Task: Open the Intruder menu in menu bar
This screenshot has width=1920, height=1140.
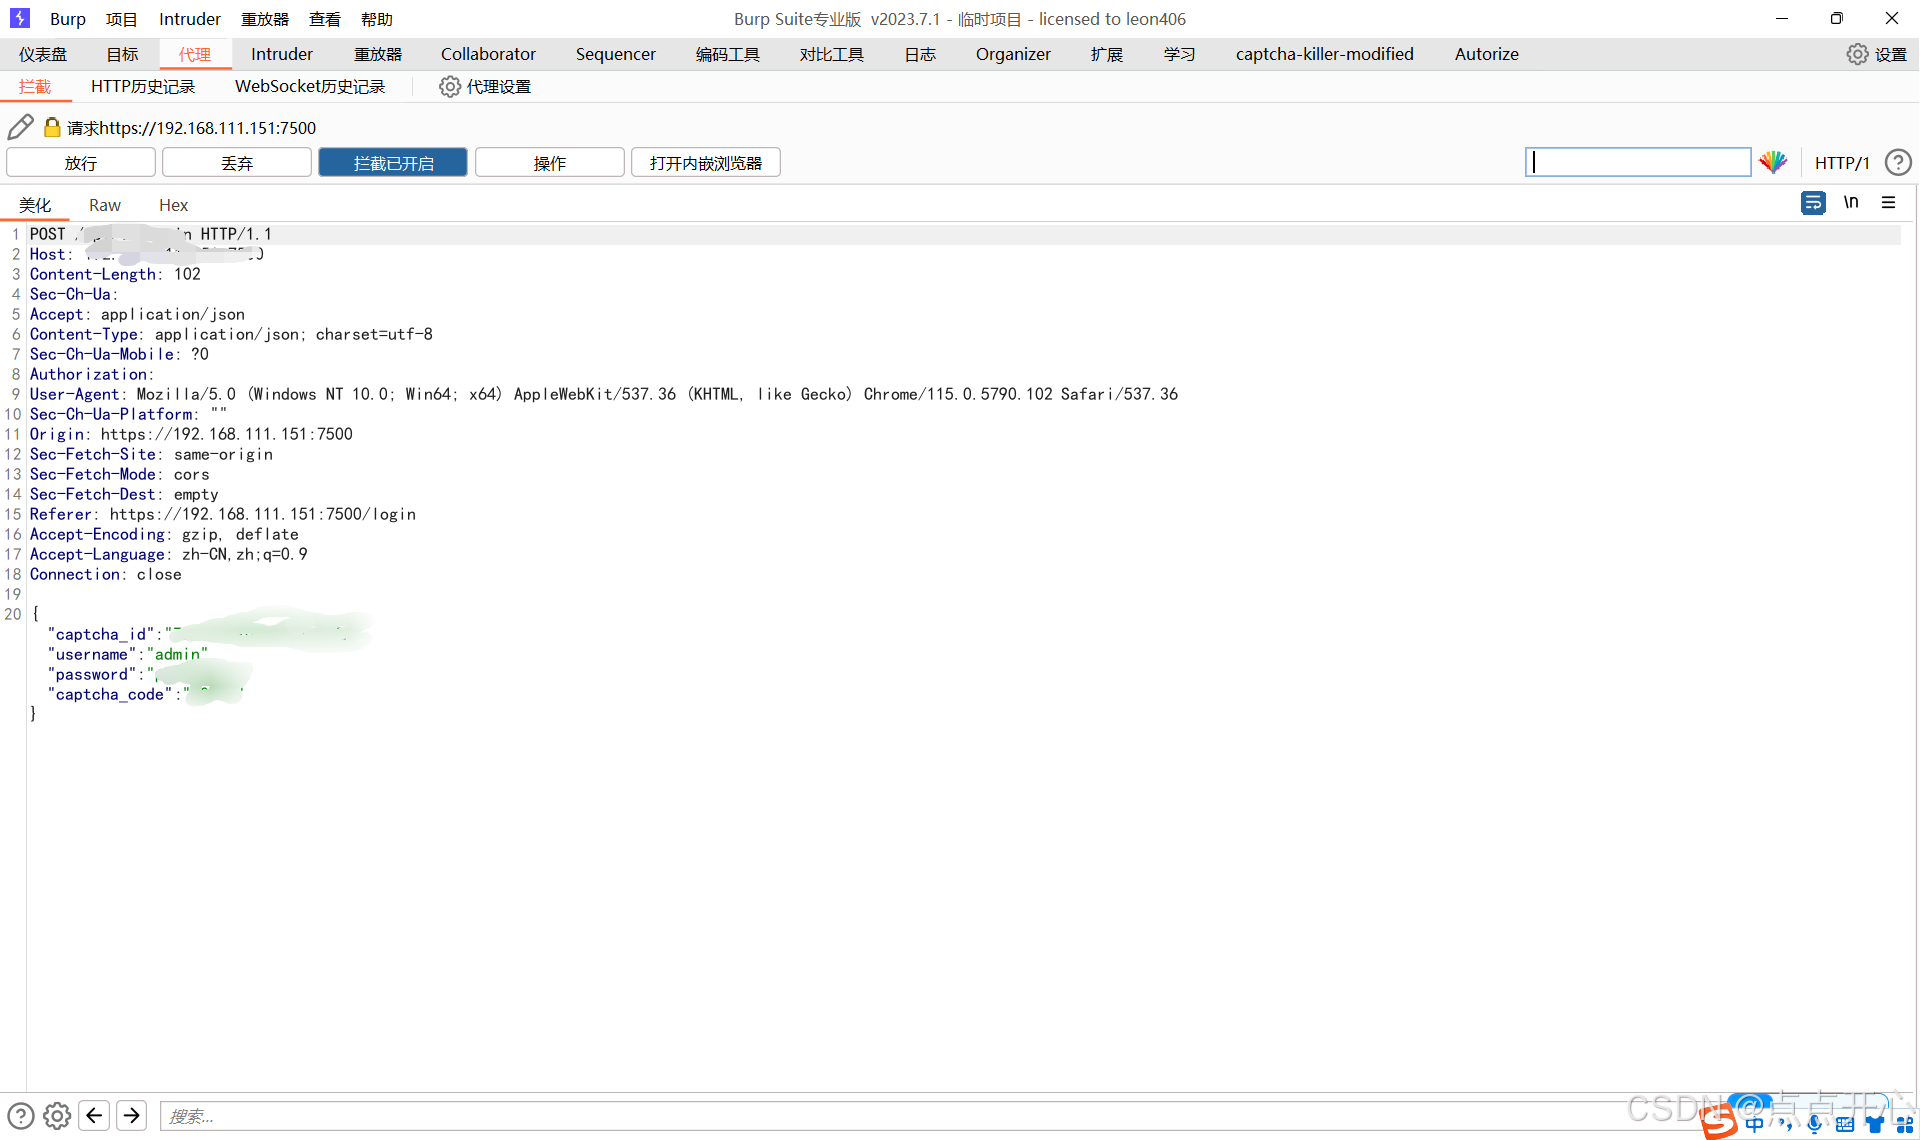Action: pos(190,19)
